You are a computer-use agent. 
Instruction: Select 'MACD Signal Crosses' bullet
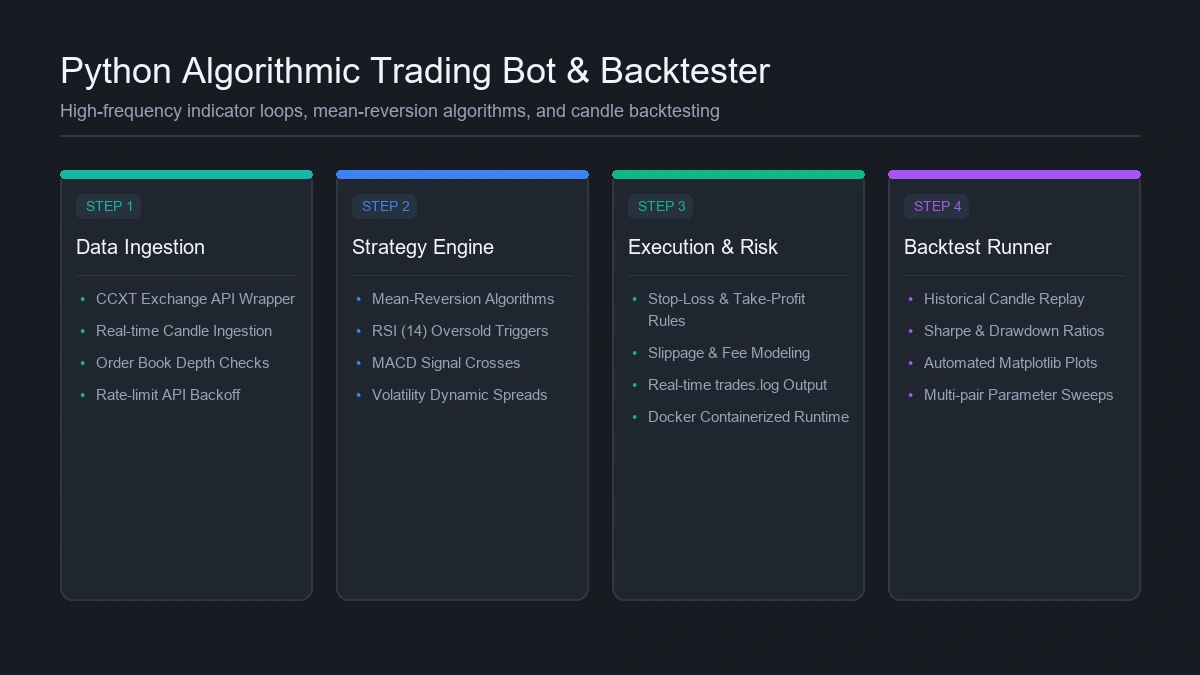(446, 363)
